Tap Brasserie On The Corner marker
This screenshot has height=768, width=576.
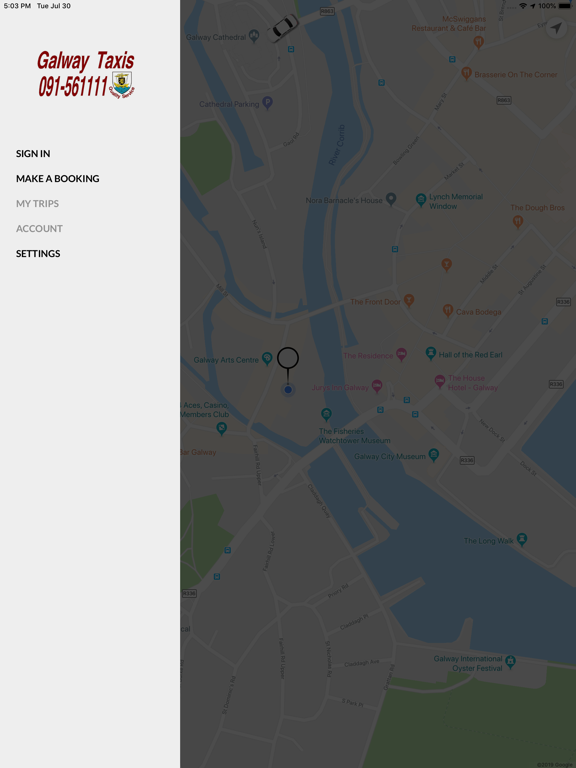[466, 73]
